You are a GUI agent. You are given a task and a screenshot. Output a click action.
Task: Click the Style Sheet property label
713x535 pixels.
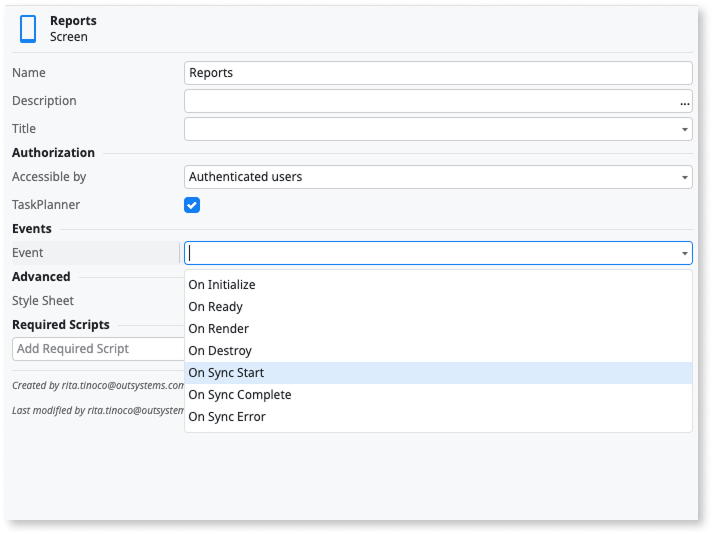43,301
